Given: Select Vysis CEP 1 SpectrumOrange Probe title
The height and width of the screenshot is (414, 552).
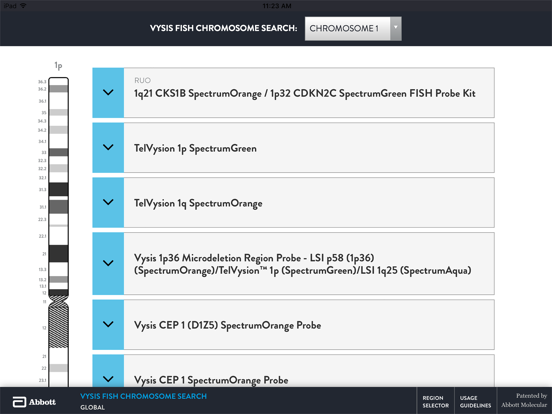Looking at the screenshot, I should (211, 380).
